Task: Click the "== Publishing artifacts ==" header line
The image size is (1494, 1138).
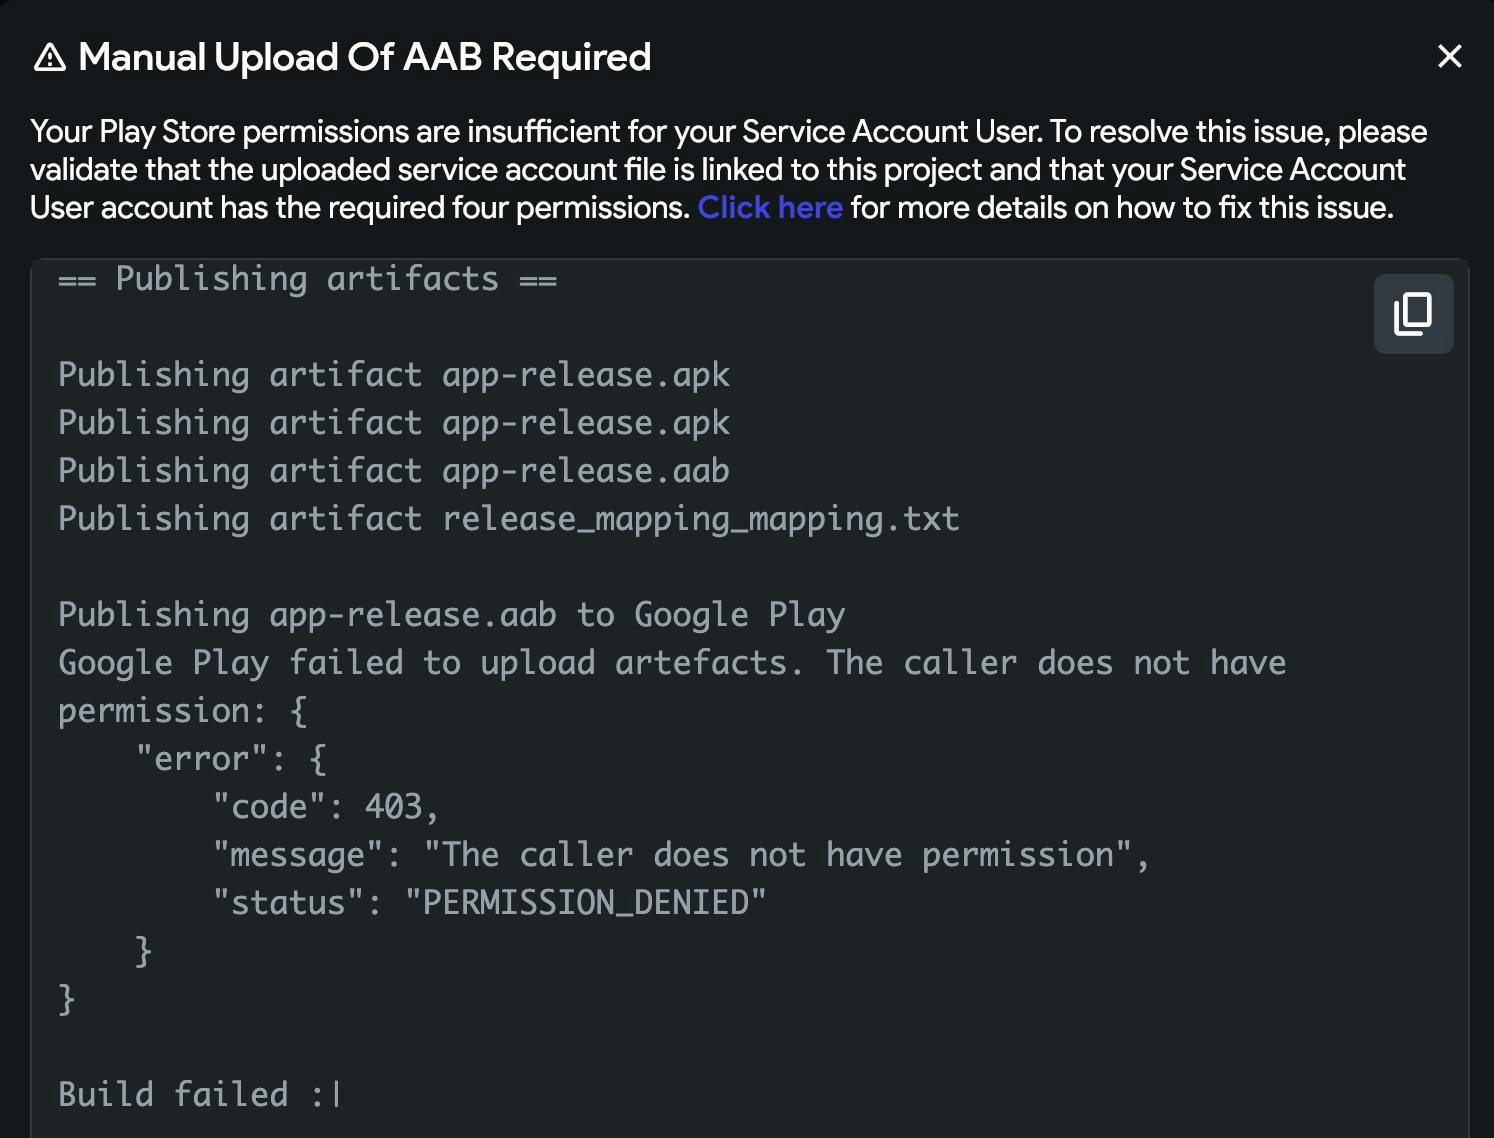Action: (307, 279)
